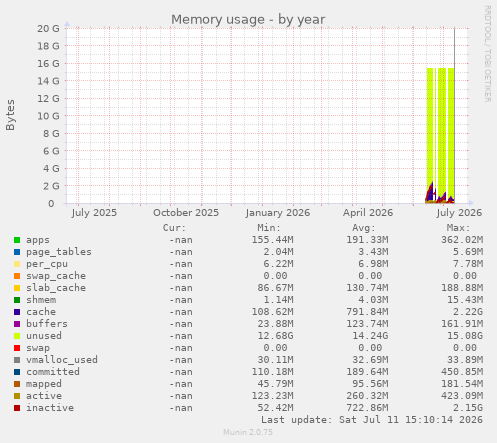Click the unused min value 12.68G
Image resolution: width=497 pixels, height=443 pixels.
point(275,336)
